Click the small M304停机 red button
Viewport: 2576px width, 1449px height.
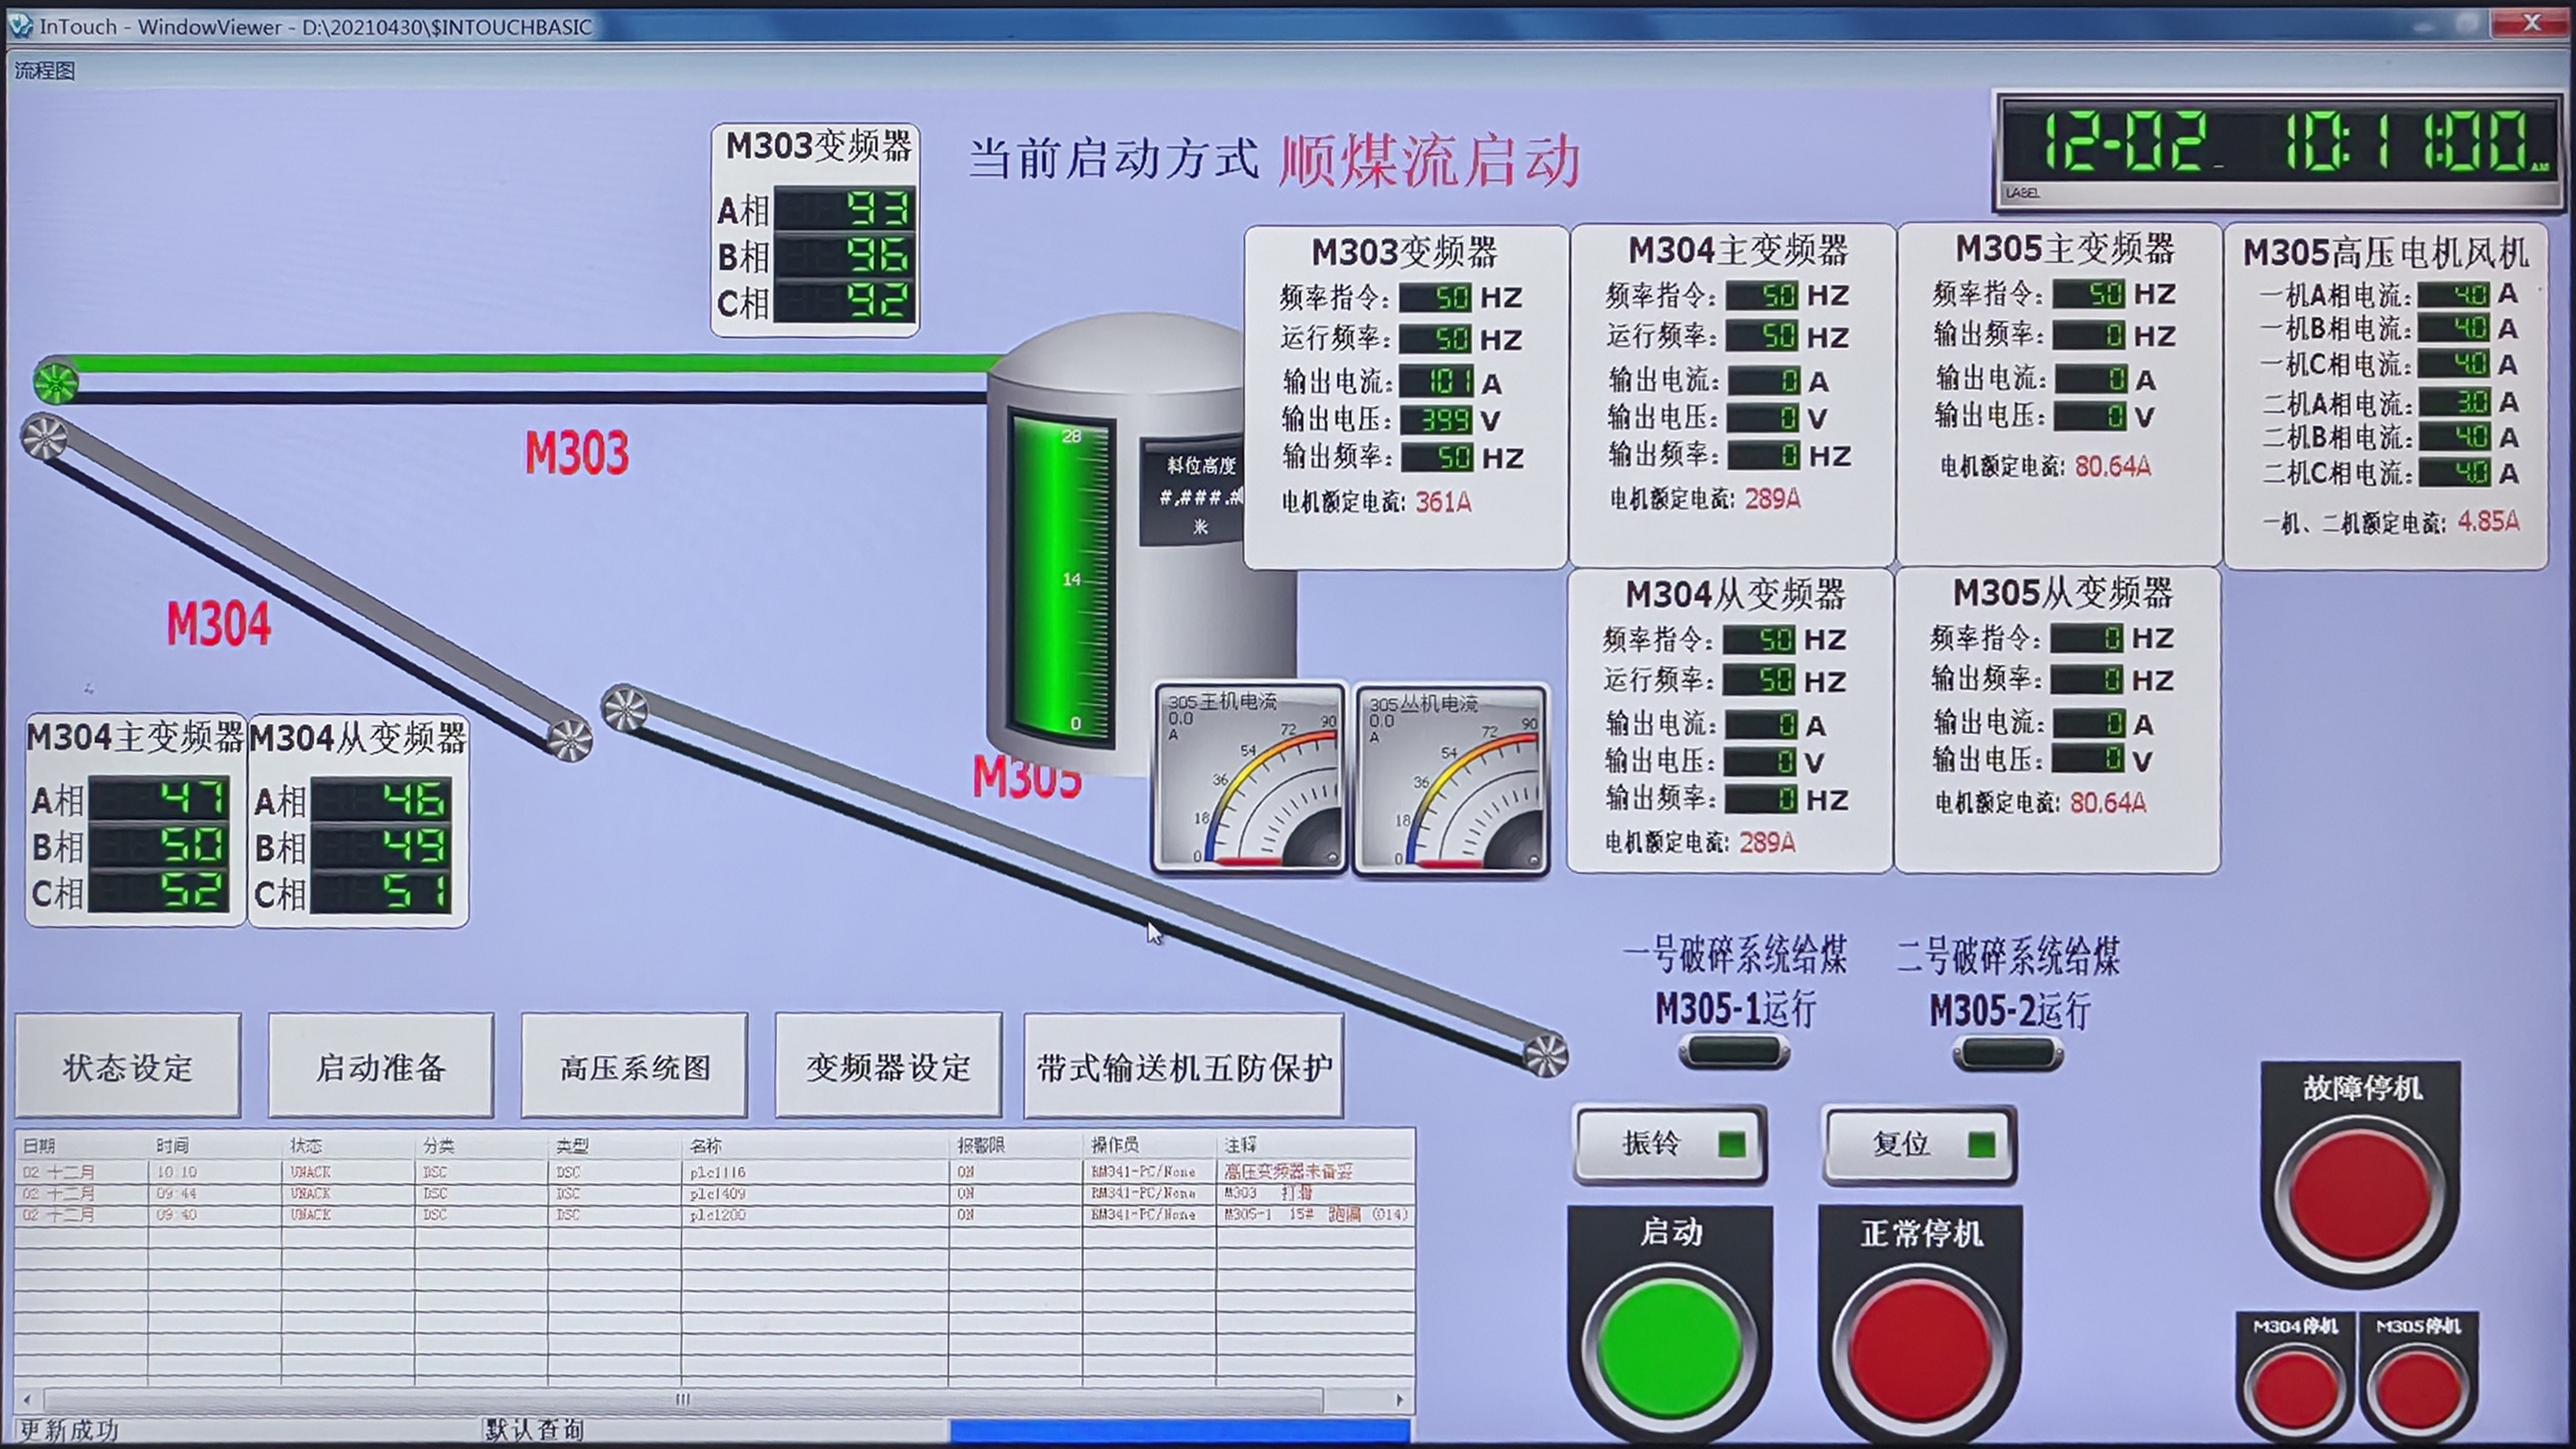[2296, 1390]
